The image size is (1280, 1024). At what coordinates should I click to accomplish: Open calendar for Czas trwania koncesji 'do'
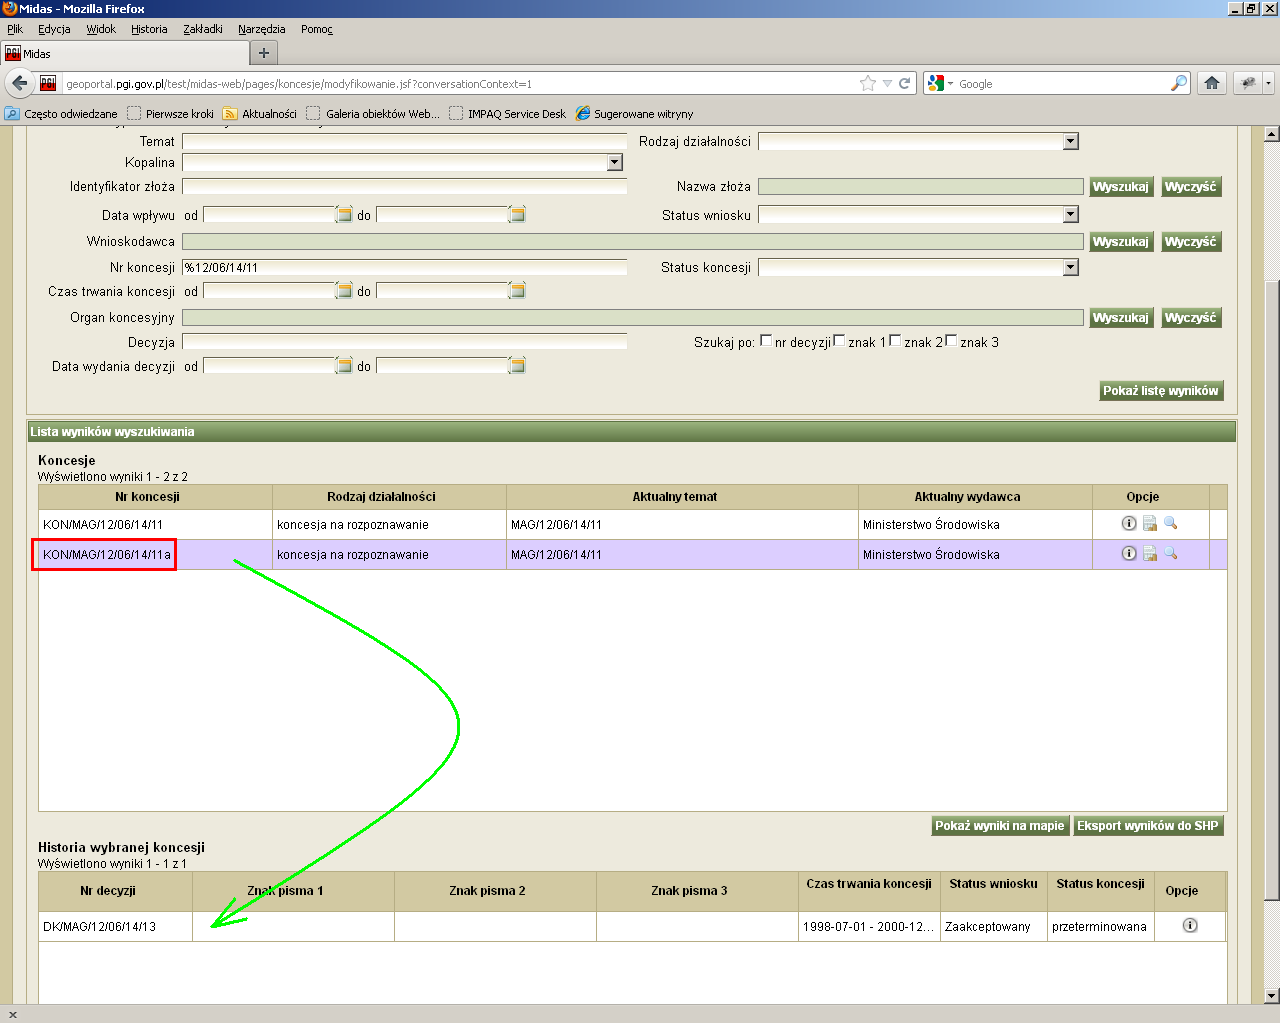coord(517,290)
